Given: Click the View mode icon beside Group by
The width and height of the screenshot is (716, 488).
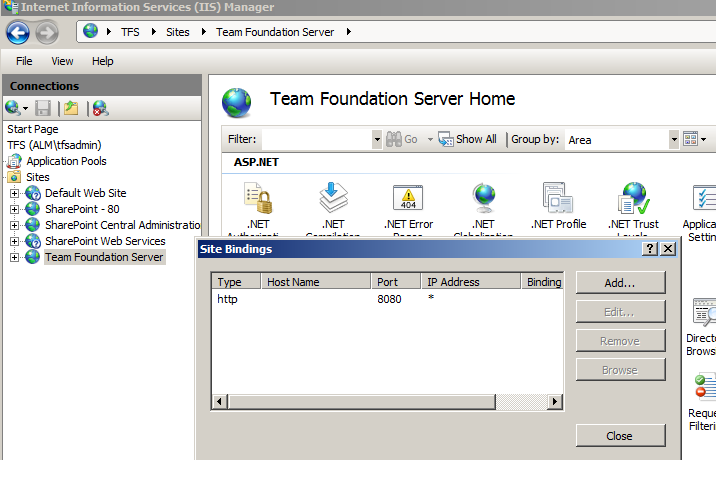Looking at the screenshot, I should 690,139.
